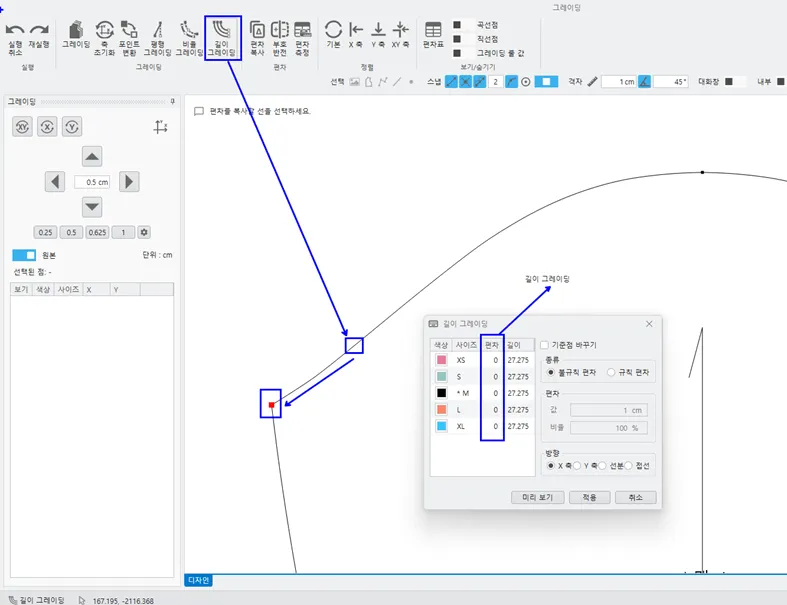Choose Y 축 as the direction
The width and height of the screenshot is (787, 605).
click(x=578, y=466)
